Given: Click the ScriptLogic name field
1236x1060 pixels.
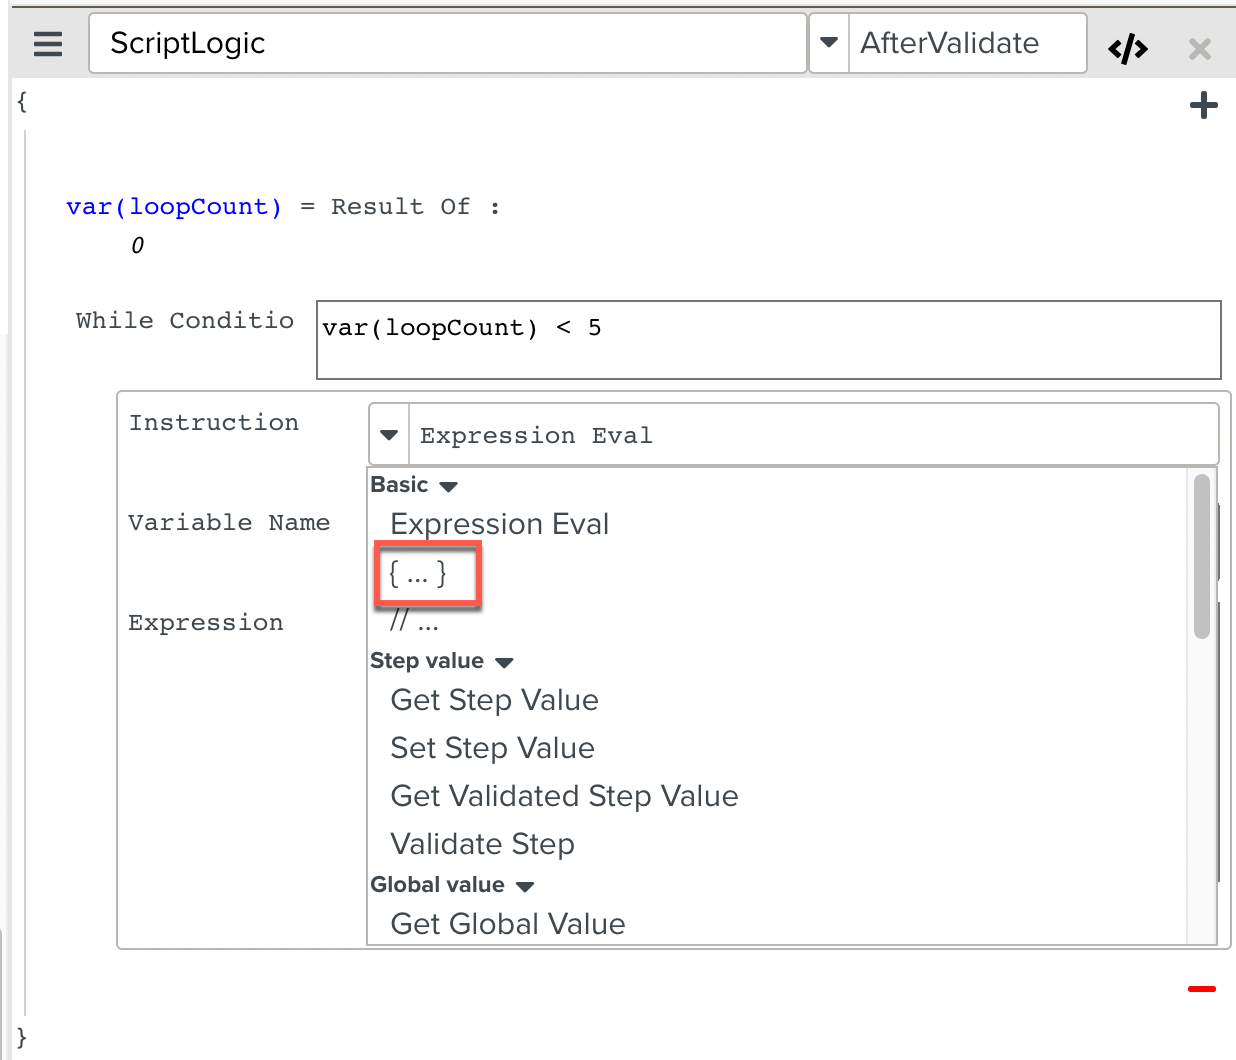Looking at the screenshot, I should [447, 43].
